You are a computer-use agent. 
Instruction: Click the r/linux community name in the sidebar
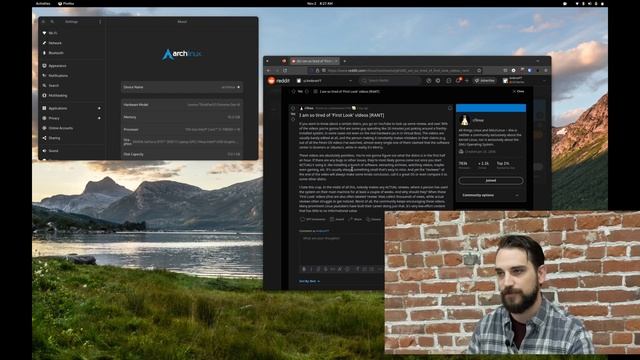click(x=478, y=120)
